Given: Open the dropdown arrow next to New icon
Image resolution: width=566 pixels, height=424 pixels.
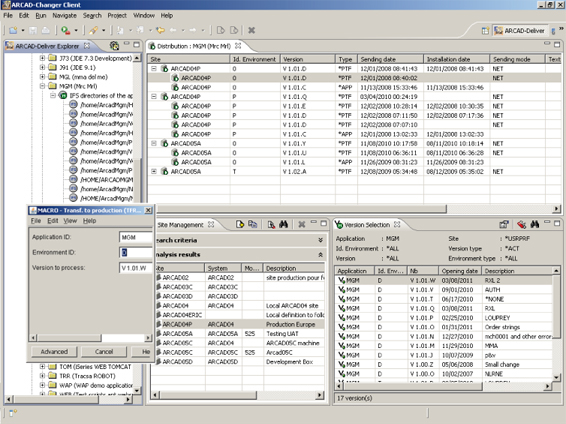Looking at the screenshot, I should [x=23, y=30].
